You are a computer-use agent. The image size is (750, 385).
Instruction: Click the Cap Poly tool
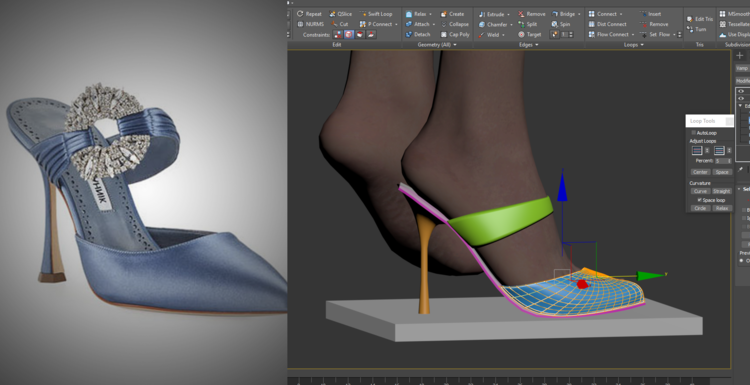(454, 34)
